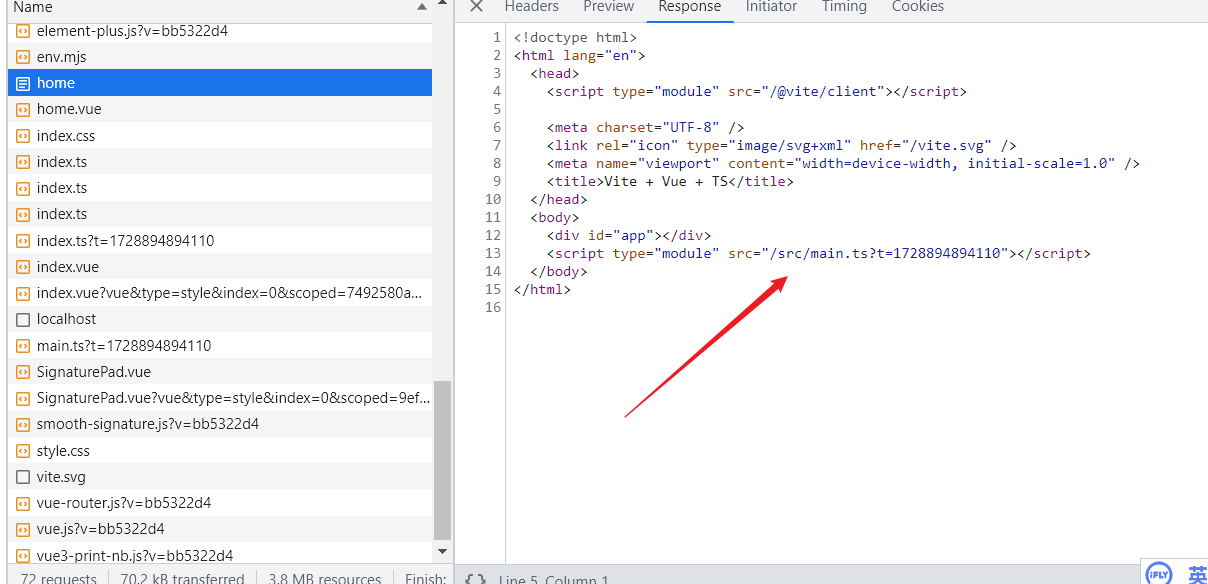This screenshot has height=584, width=1208.
Task: Switch to the Headers tab
Action: coord(531,7)
